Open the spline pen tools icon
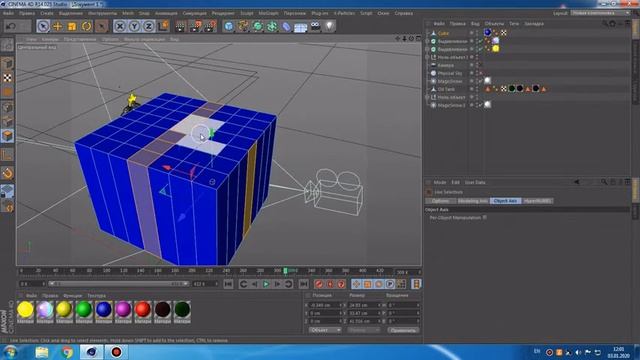 click(243, 27)
